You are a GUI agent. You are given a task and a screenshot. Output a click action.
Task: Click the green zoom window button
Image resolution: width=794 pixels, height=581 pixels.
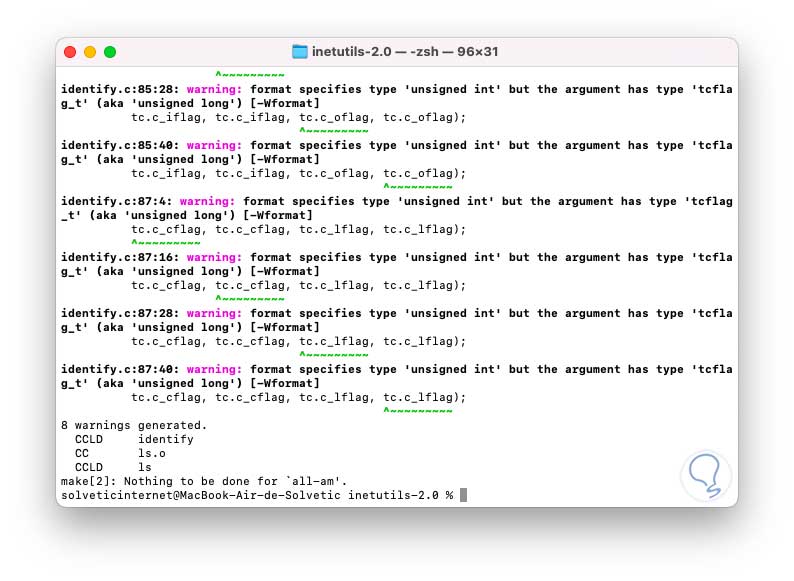pos(110,52)
